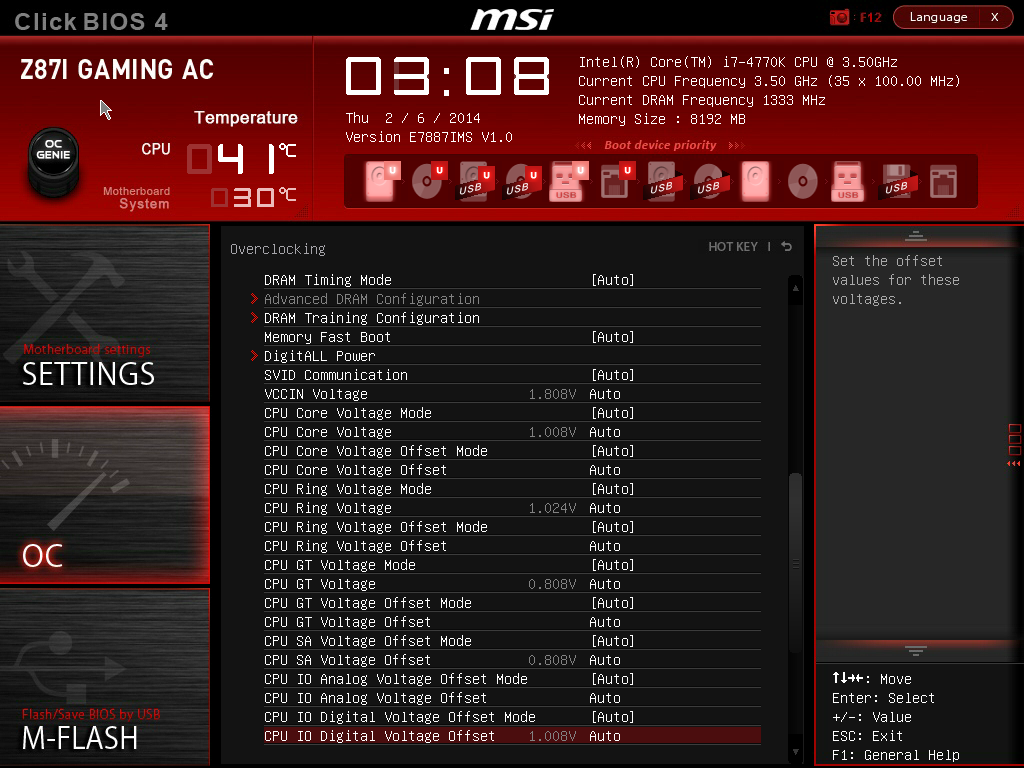Select the legacy hard disk boot icon
The width and height of the screenshot is (1024, 768).
click(x=756, y=181)
